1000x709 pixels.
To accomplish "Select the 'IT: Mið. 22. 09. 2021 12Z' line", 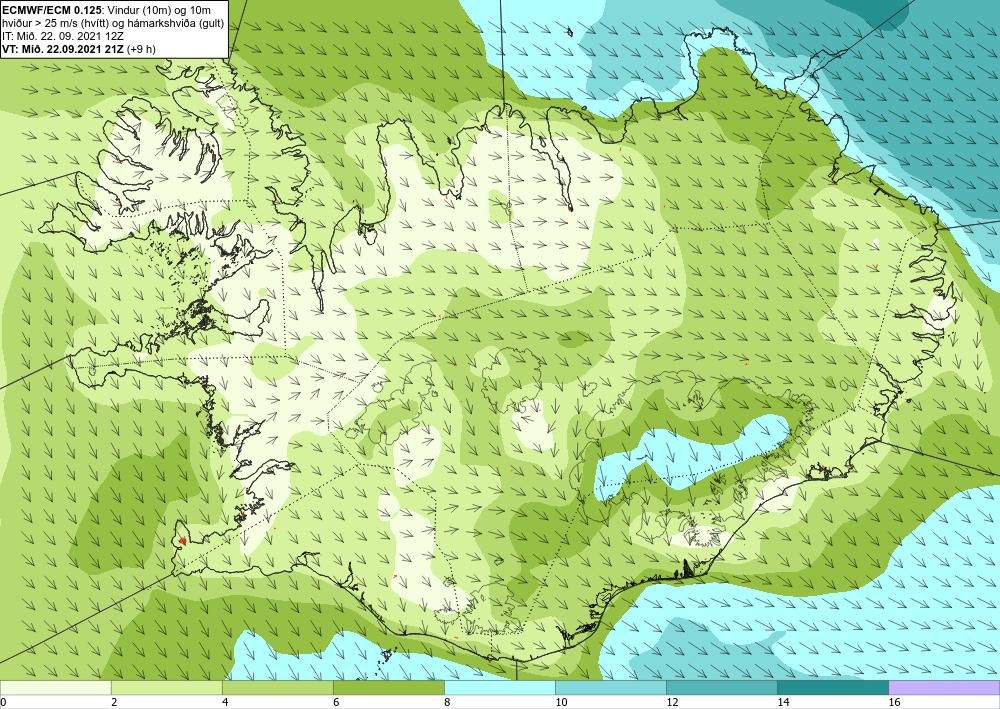I will click(63, 36).
